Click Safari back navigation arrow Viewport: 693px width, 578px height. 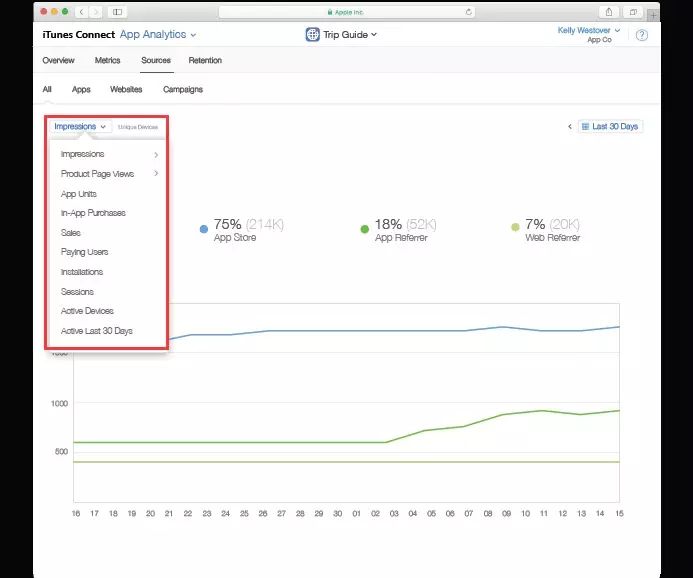pyautogui.click(x=81, y=12)
